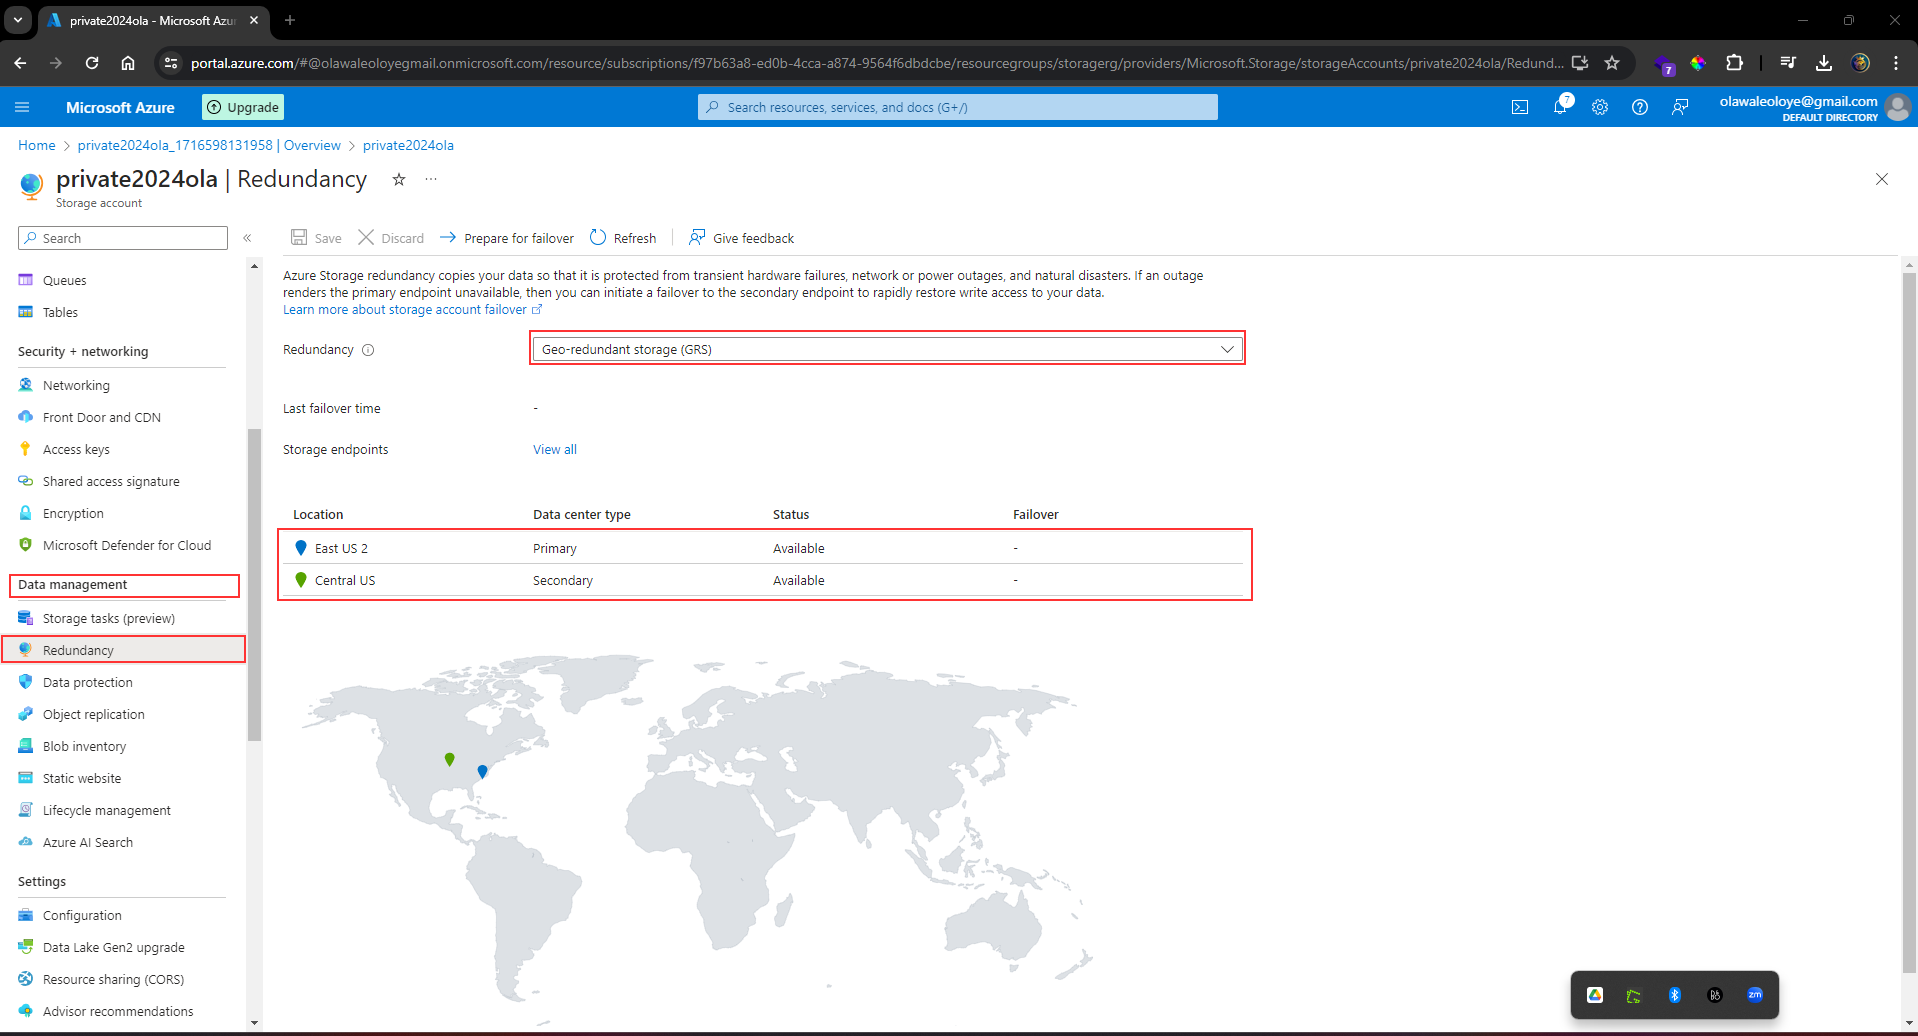Click the green Central US map pin
This screenshot has width=1918, height=1036.
pos(450,760)
